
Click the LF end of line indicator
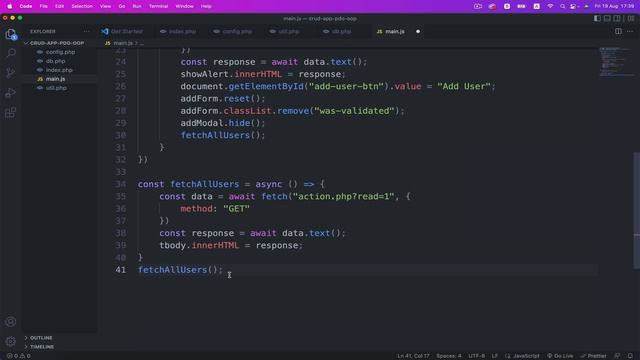495,356
